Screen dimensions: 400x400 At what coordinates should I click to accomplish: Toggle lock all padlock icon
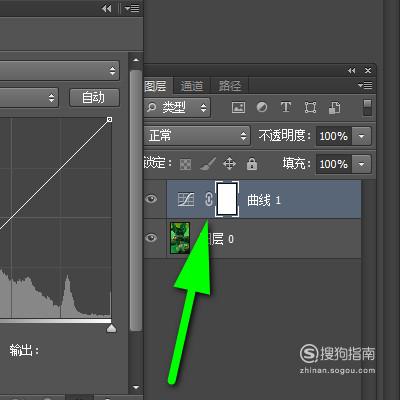pos(252,164)
